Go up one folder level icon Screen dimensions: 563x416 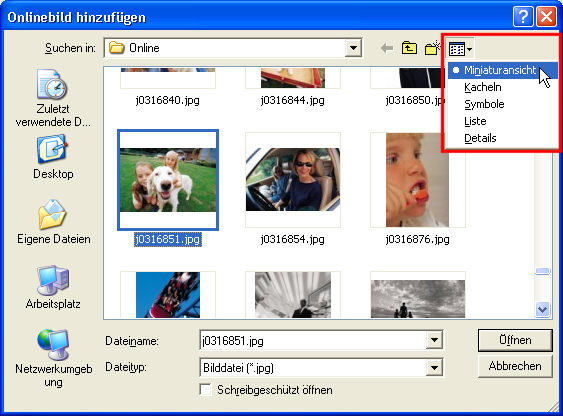click(409, 48)
